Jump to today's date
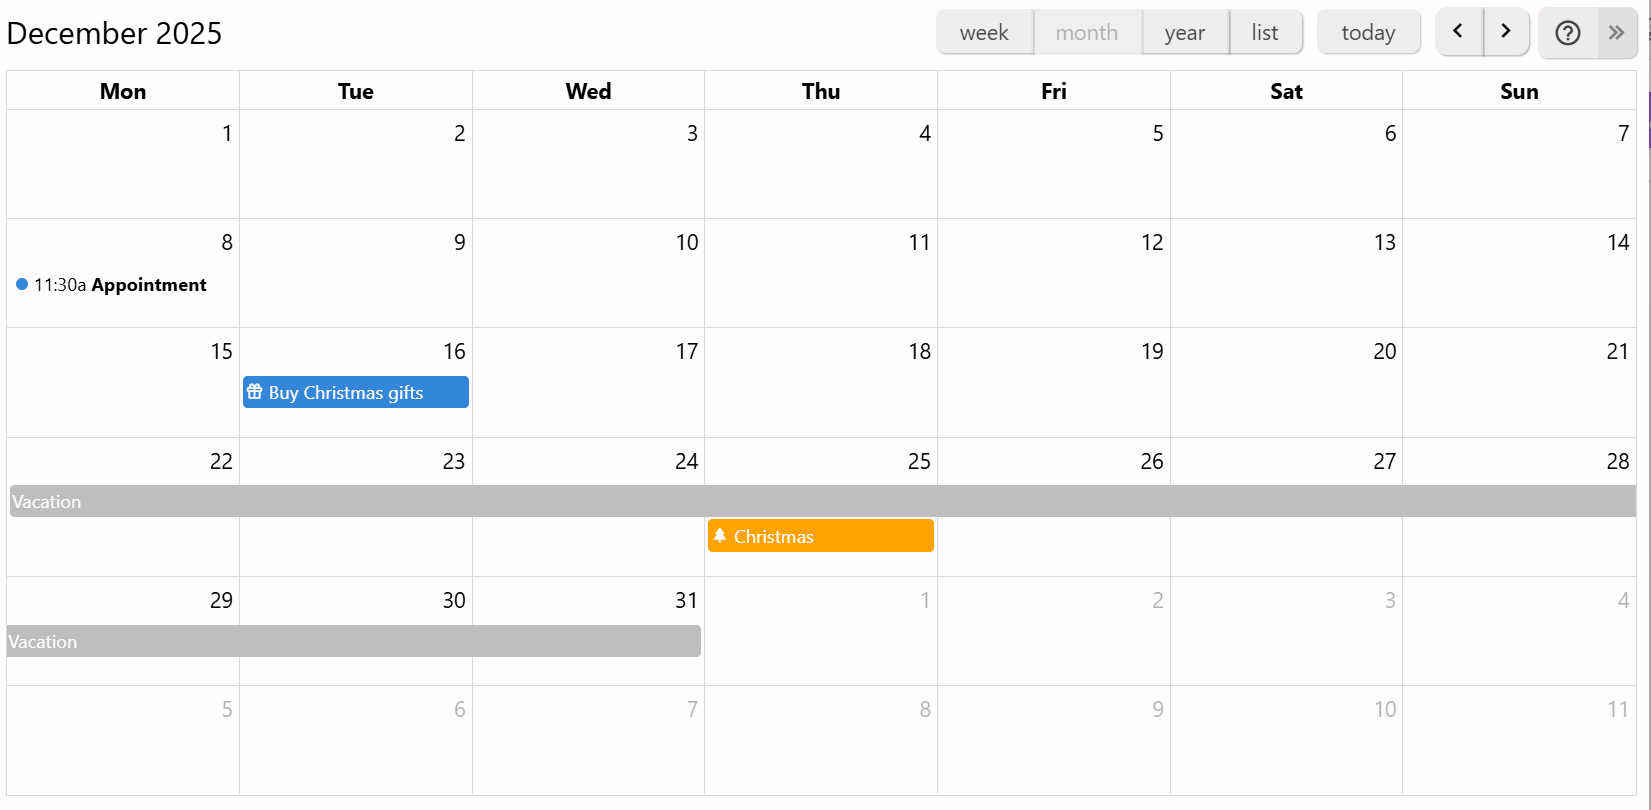 [1368, 33]
